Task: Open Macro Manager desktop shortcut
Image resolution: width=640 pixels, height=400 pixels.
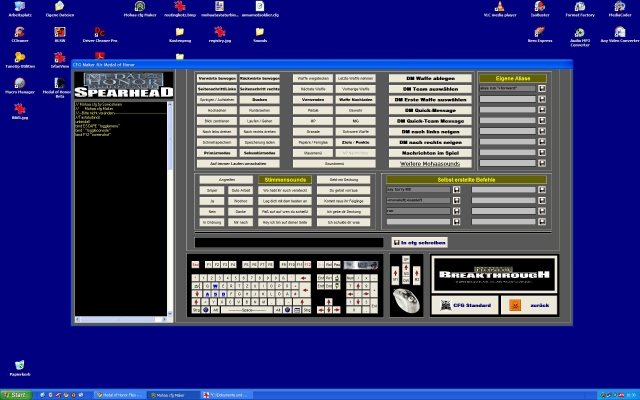Action: coord(20,86)
